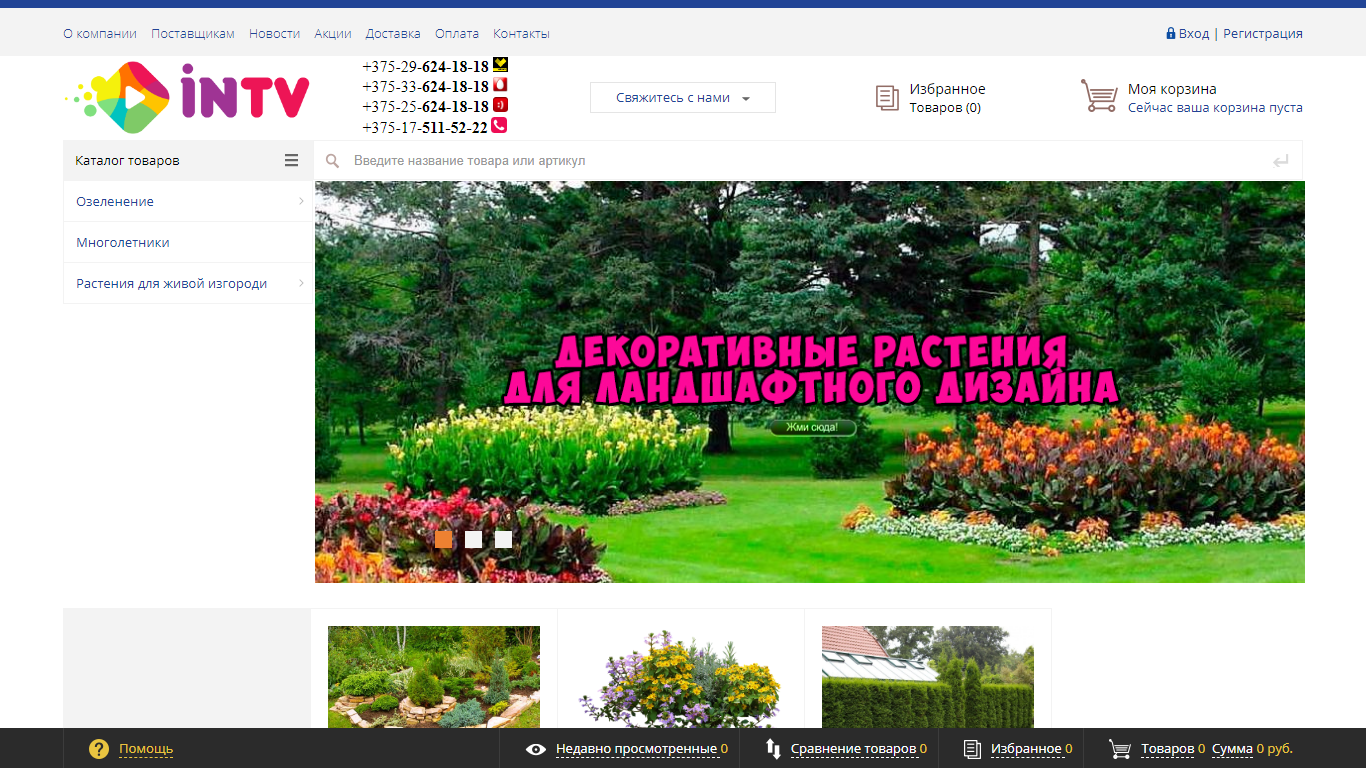
Task: Focus the product search input field
Action: coord(808,161)
